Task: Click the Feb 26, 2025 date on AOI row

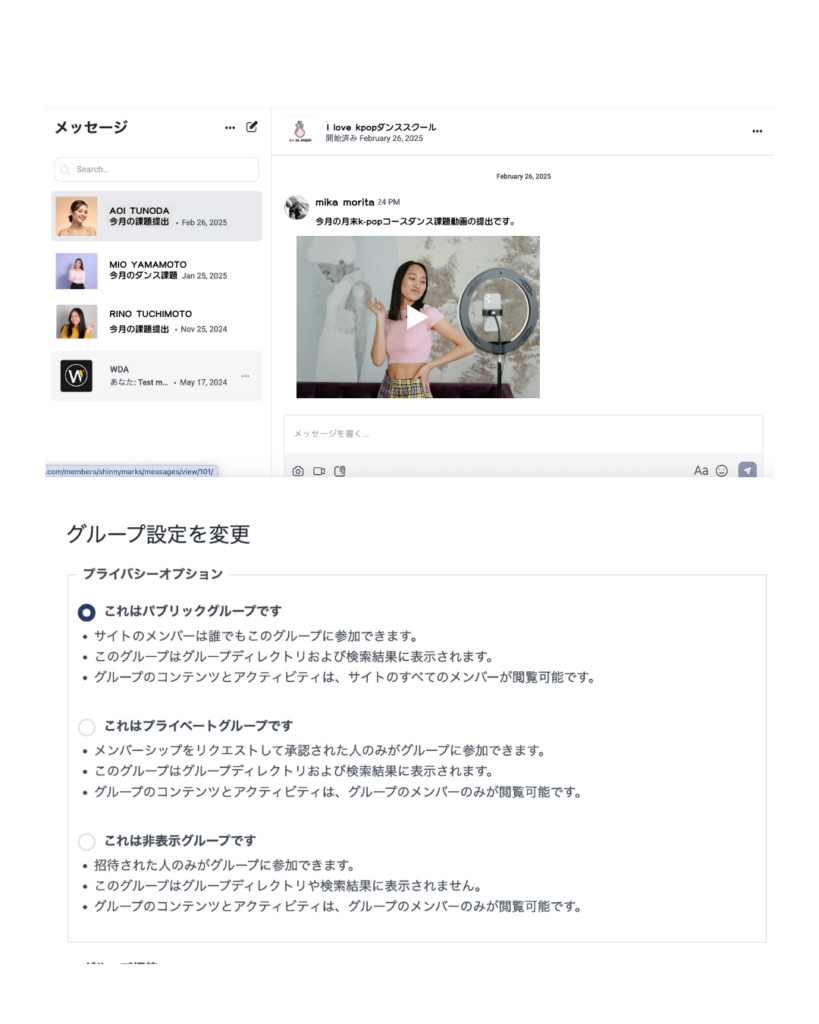Action: click(x=204, y=223)
